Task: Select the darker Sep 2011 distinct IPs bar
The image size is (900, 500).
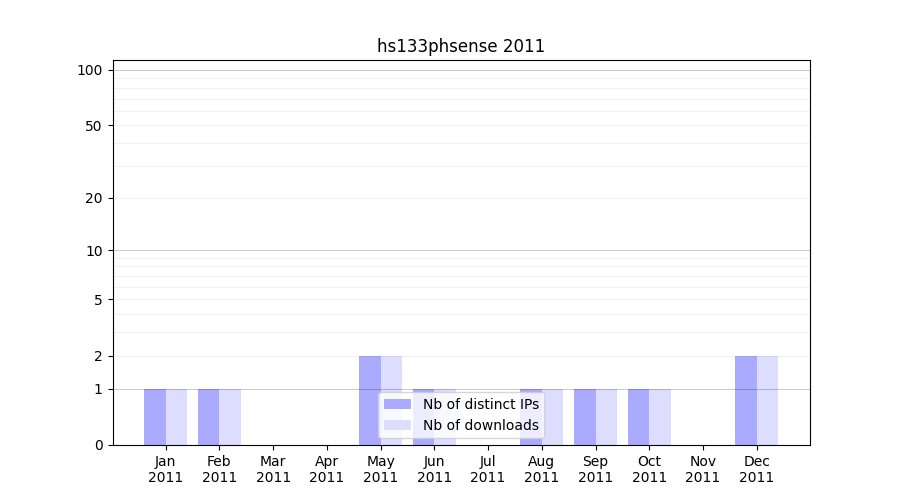Action: point(585,417)
